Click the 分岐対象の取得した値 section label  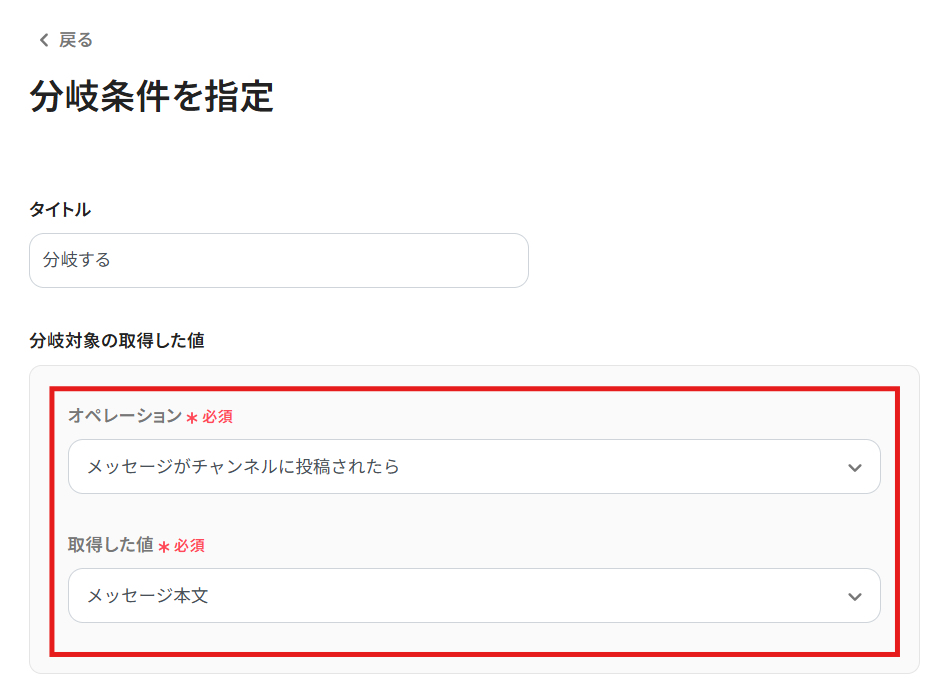point(117,341)
